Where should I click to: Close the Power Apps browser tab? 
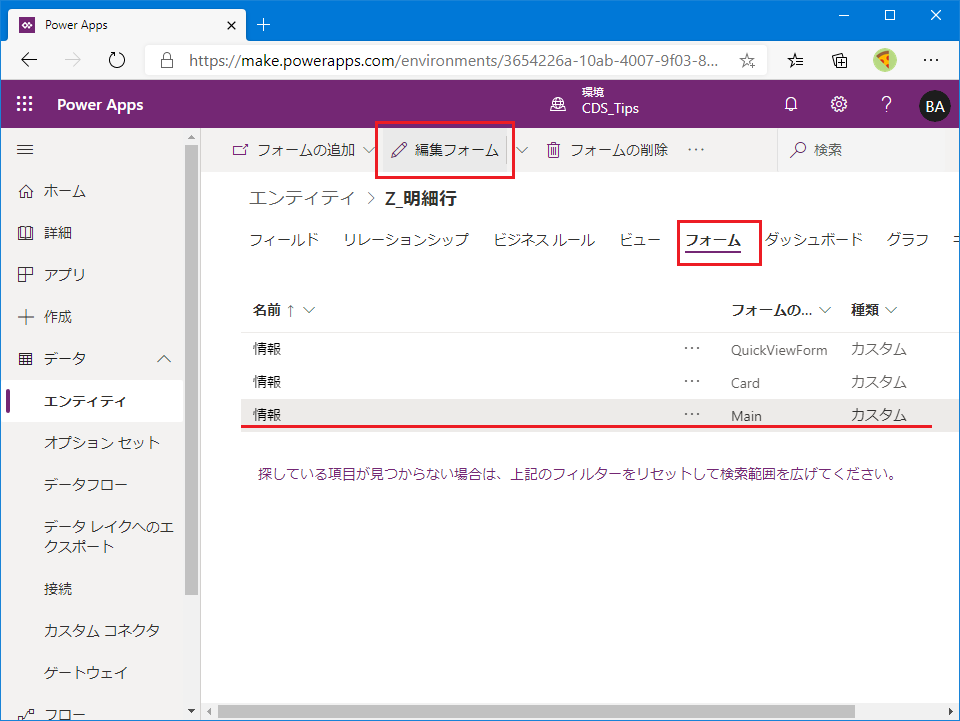click(x=231, y=25)
